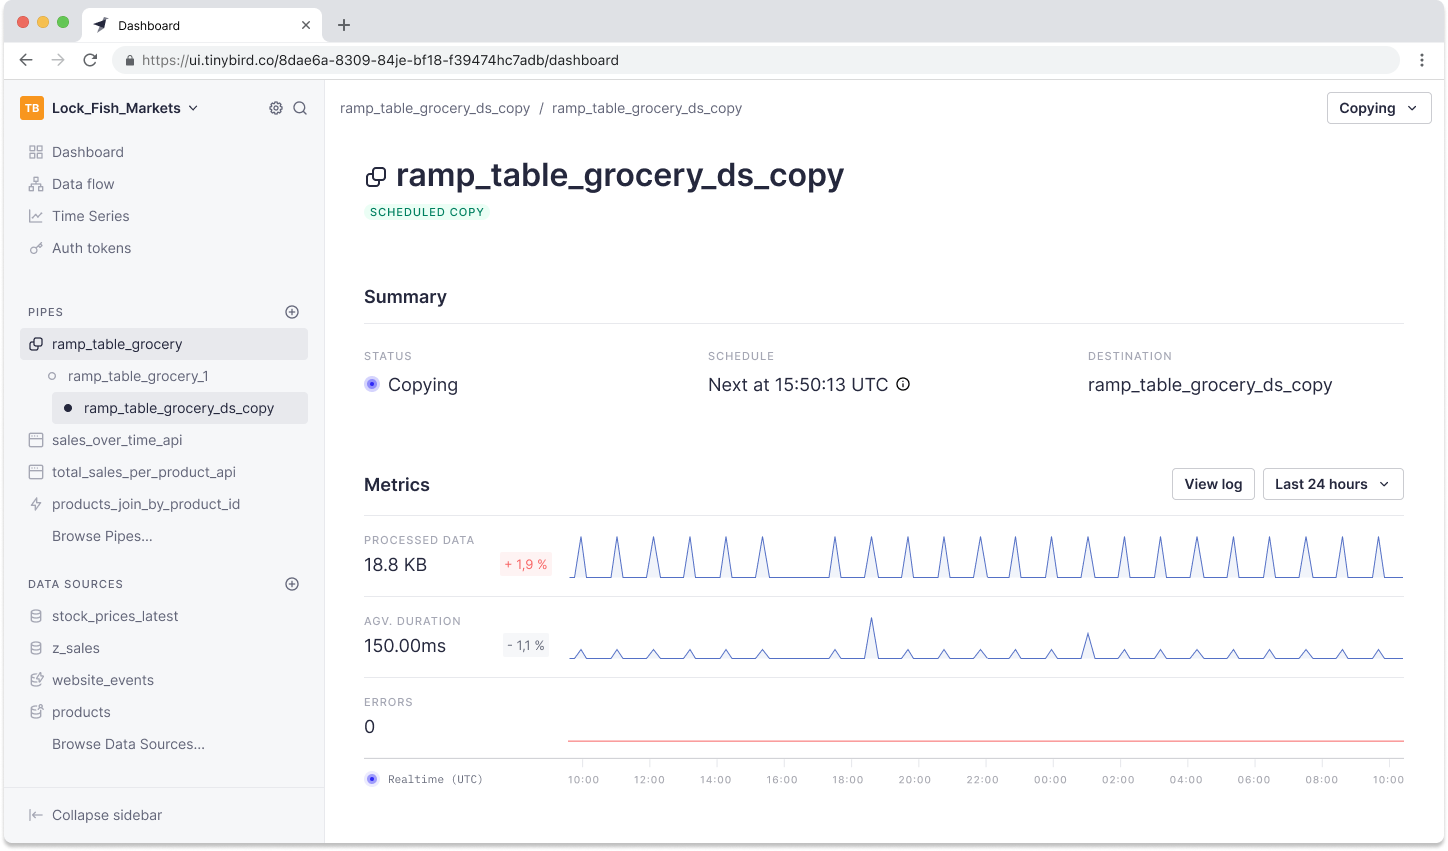Open the stock_prices_latest data source
The height and width of the screenshot is (851, 1448).
click(x=115, y=616)
